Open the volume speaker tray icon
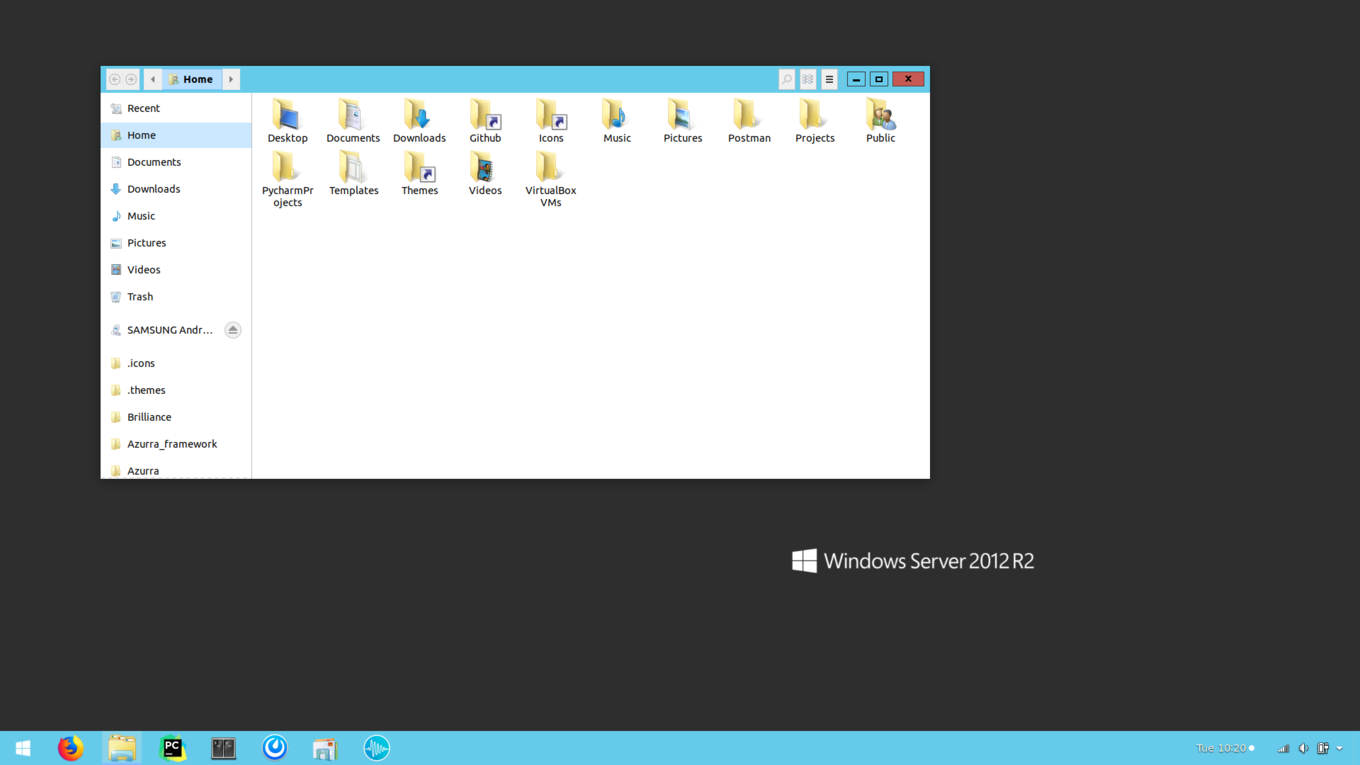The image size is (1360, 765). click(1303, 748)
